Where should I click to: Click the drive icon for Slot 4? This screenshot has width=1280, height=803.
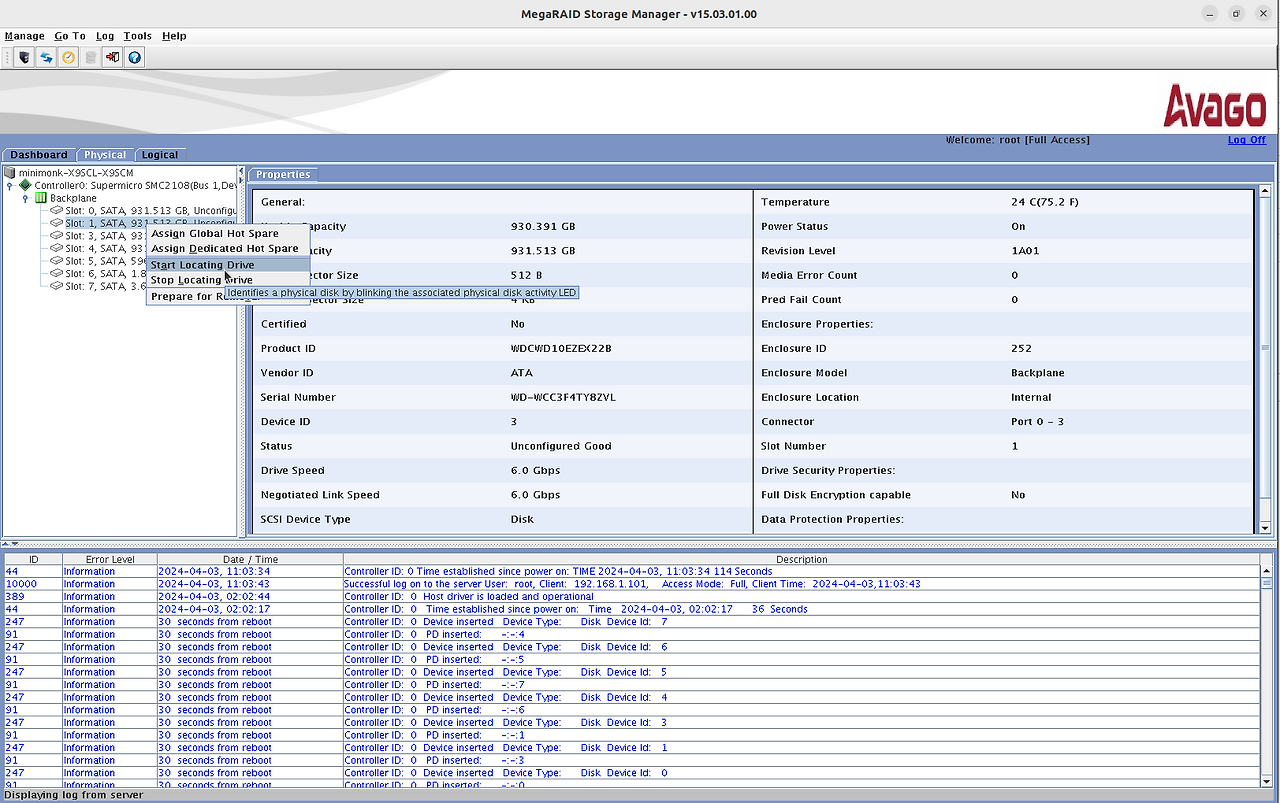click(x=57, y=248)
